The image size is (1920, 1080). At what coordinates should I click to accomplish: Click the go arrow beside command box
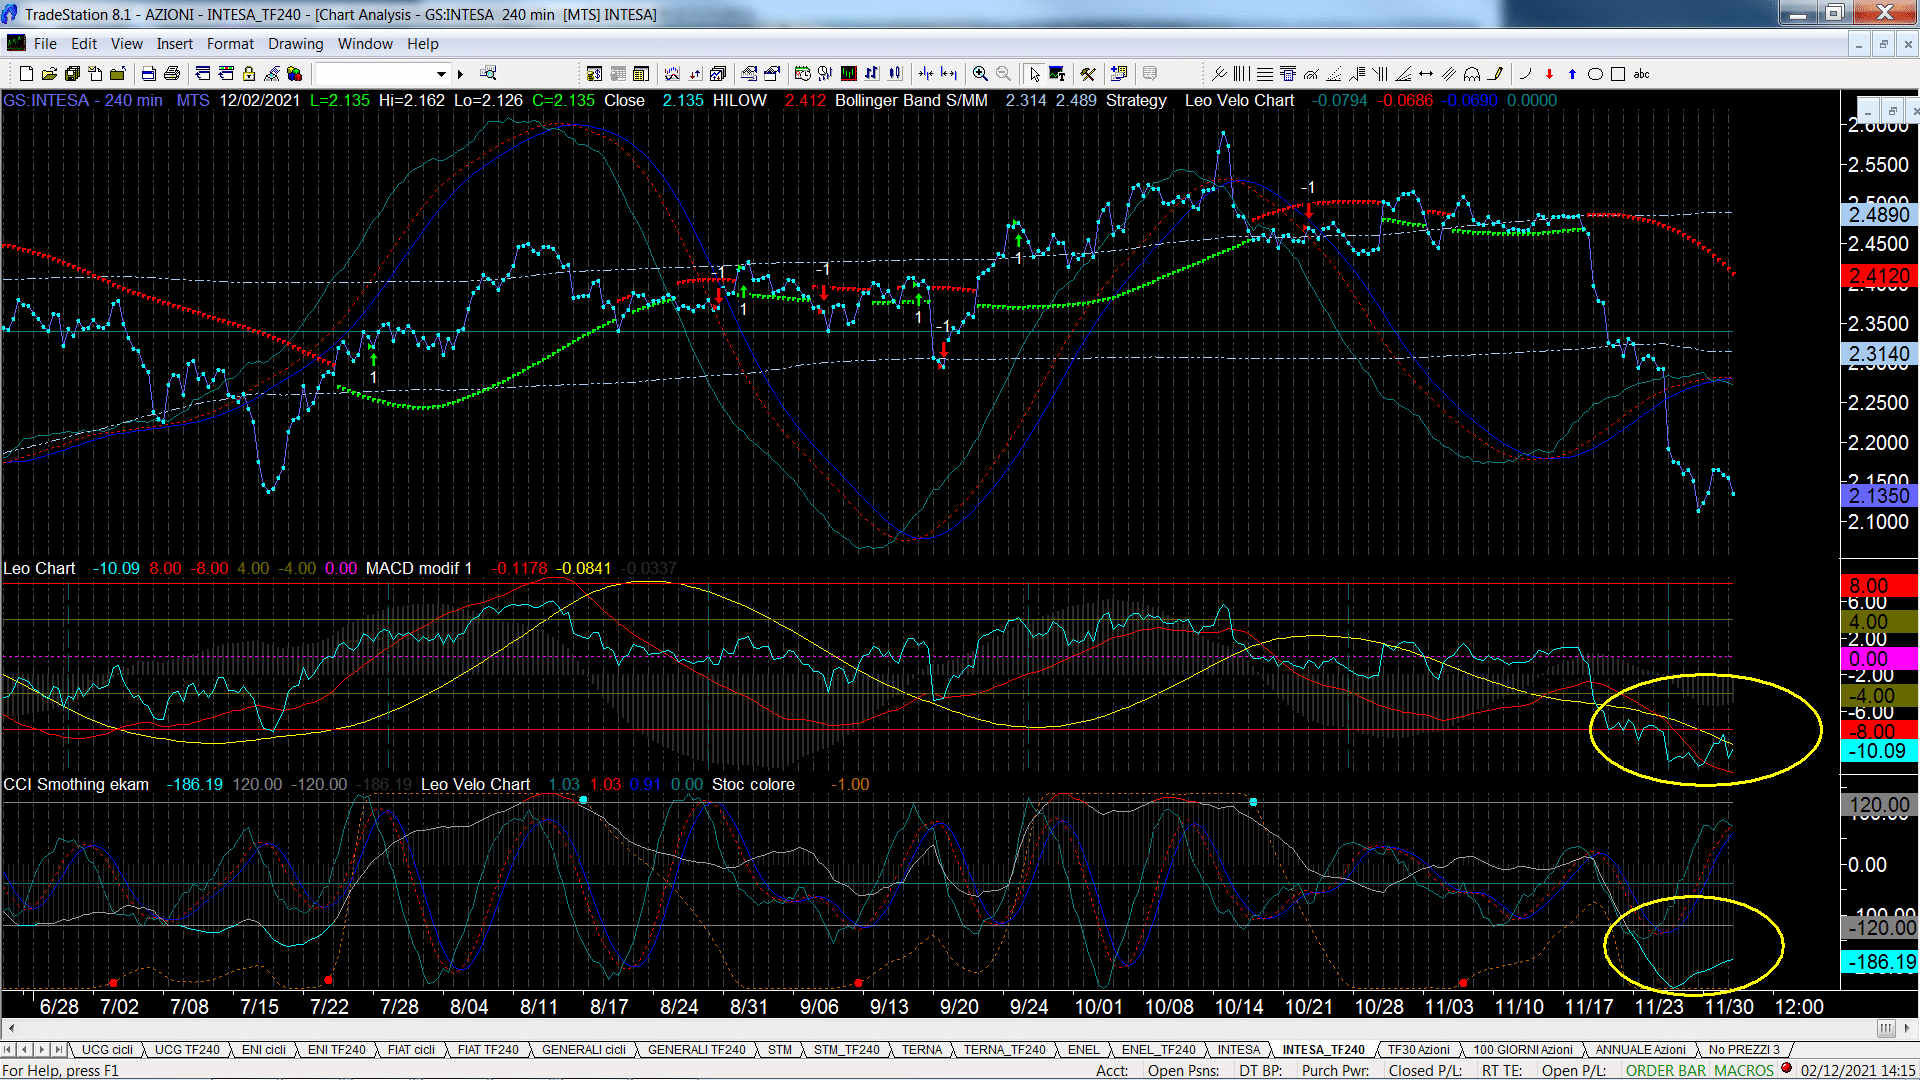click(x=461, y=73)
